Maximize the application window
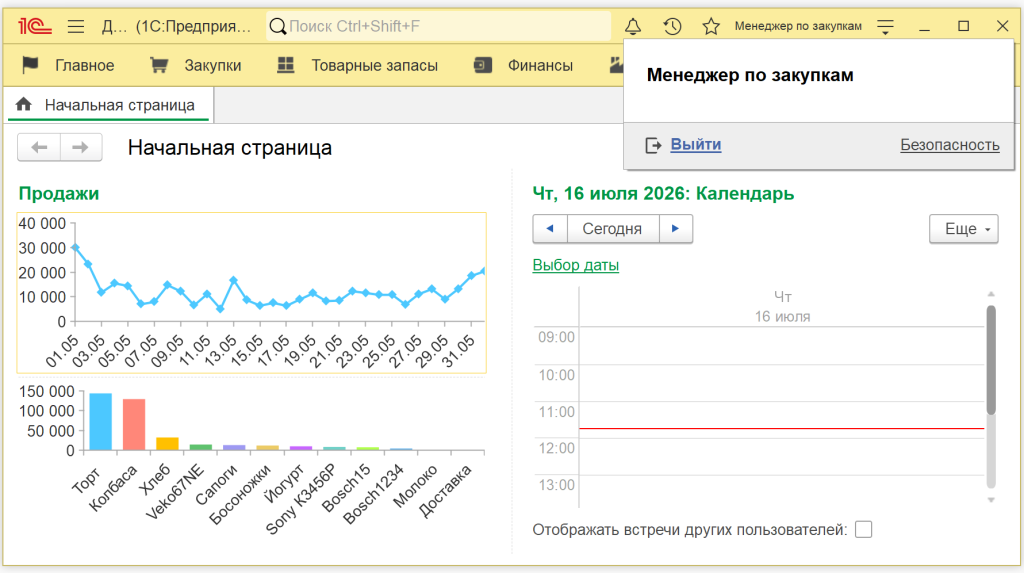 click(963, 26)
